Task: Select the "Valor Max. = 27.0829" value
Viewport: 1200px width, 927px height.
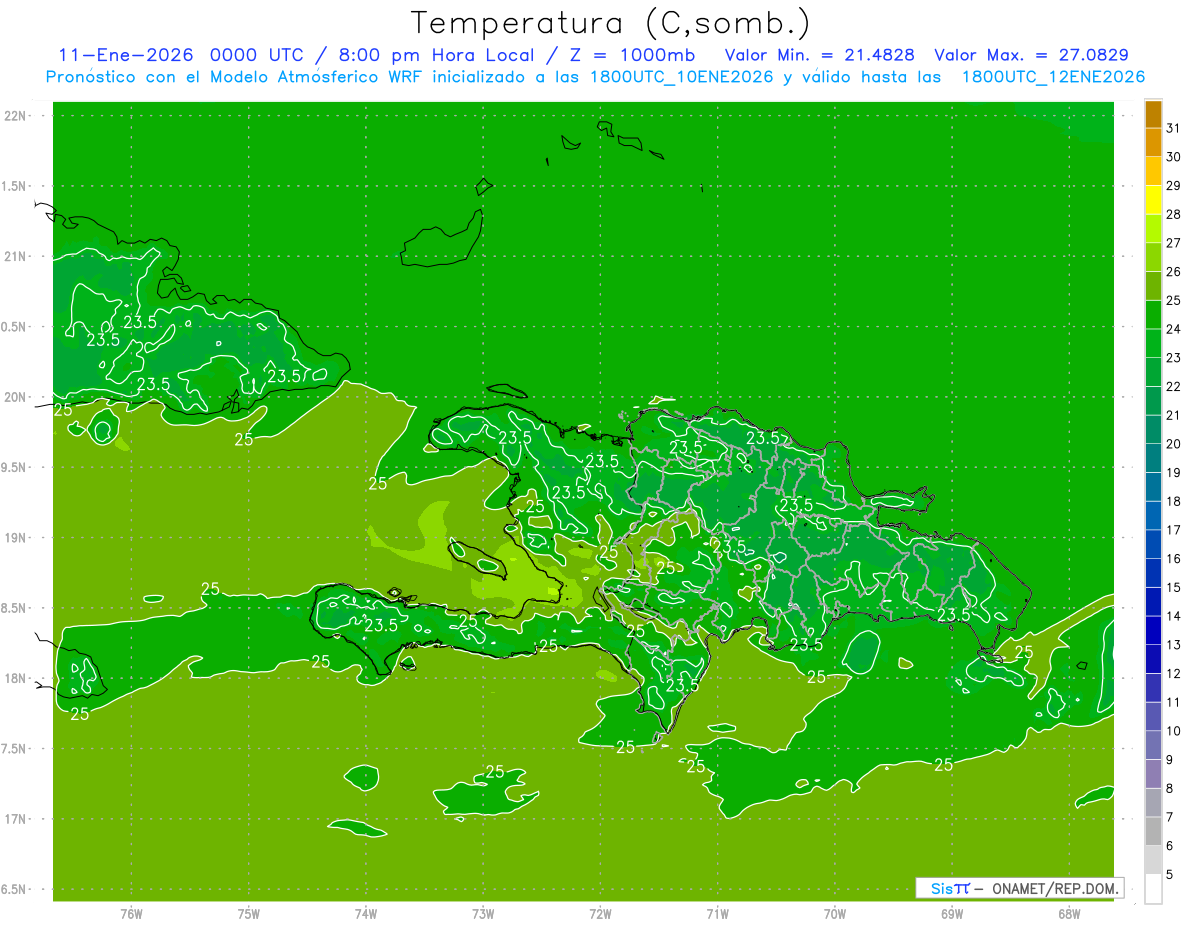Action: (1031, 55)
